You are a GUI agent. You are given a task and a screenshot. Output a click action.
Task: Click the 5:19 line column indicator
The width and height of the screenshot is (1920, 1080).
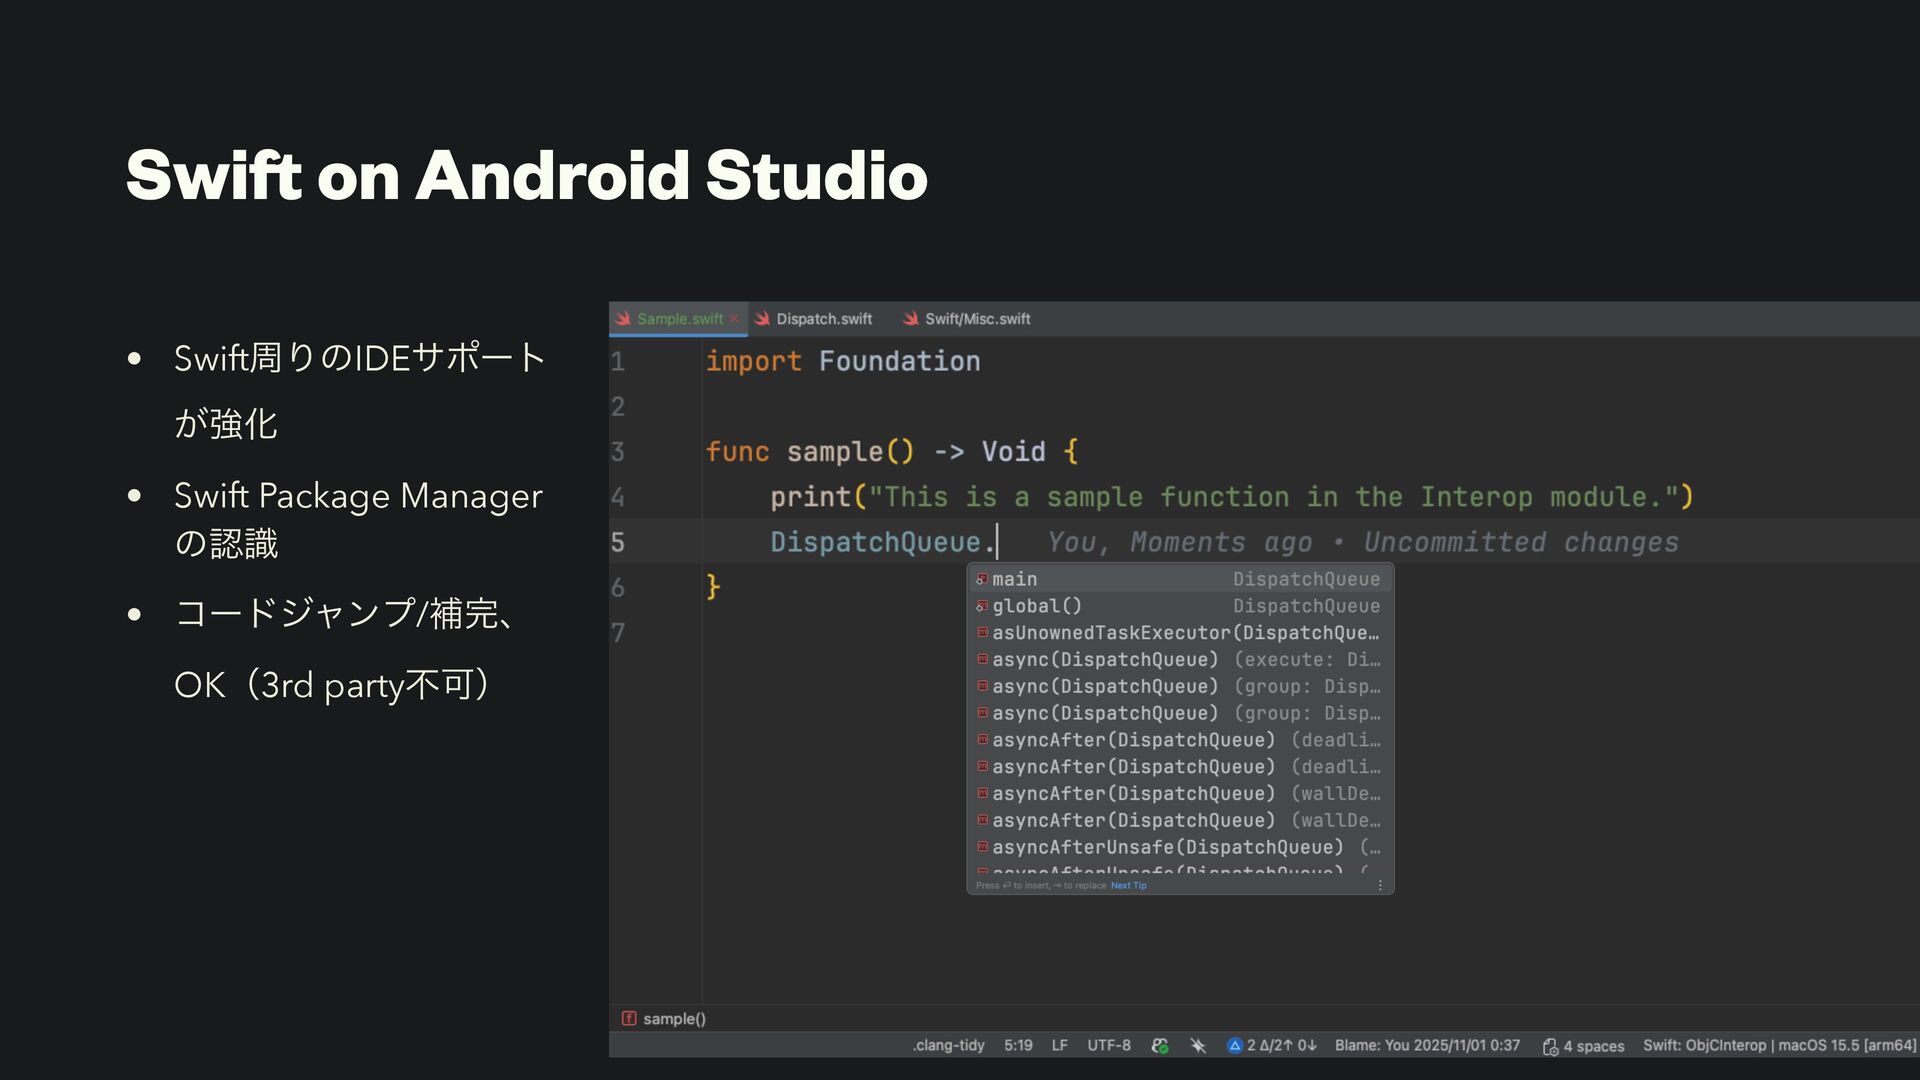1018,1046
